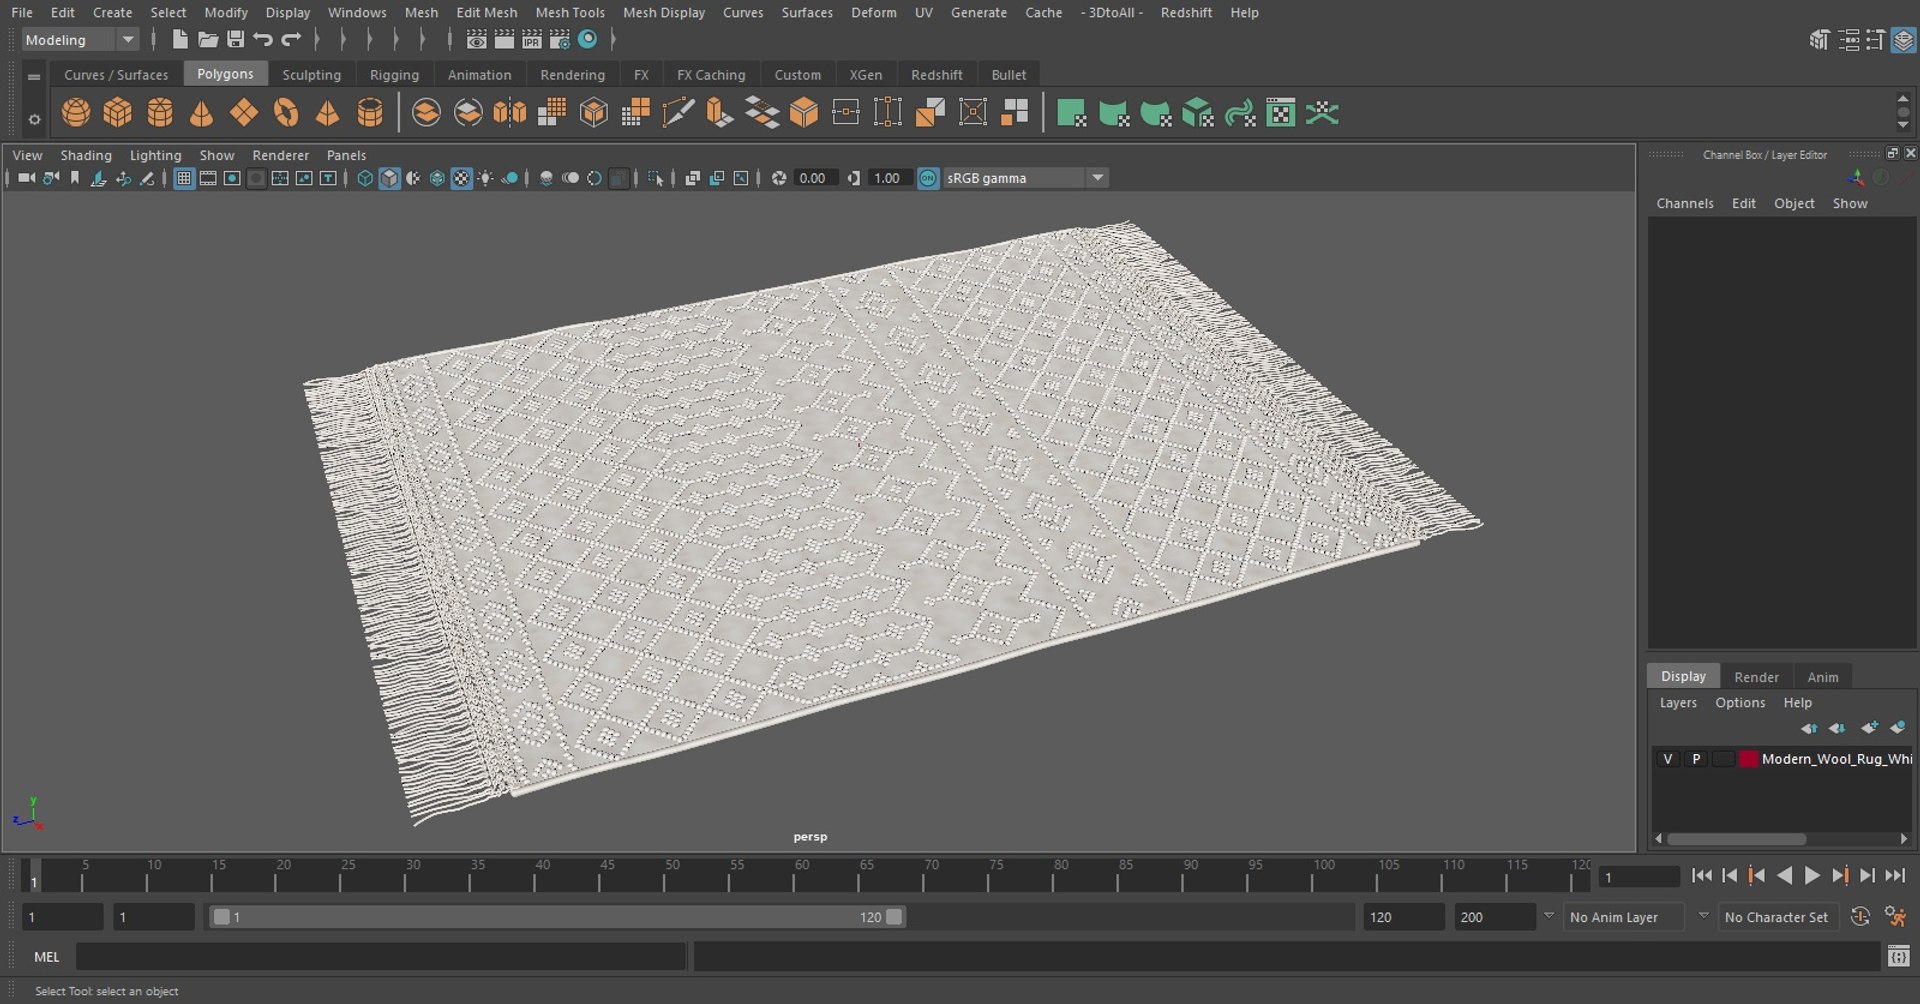Create a polygon cube from the shelf
Image resolution: width=1920 pixels, height=1004 pixels.
coord(118,113)
